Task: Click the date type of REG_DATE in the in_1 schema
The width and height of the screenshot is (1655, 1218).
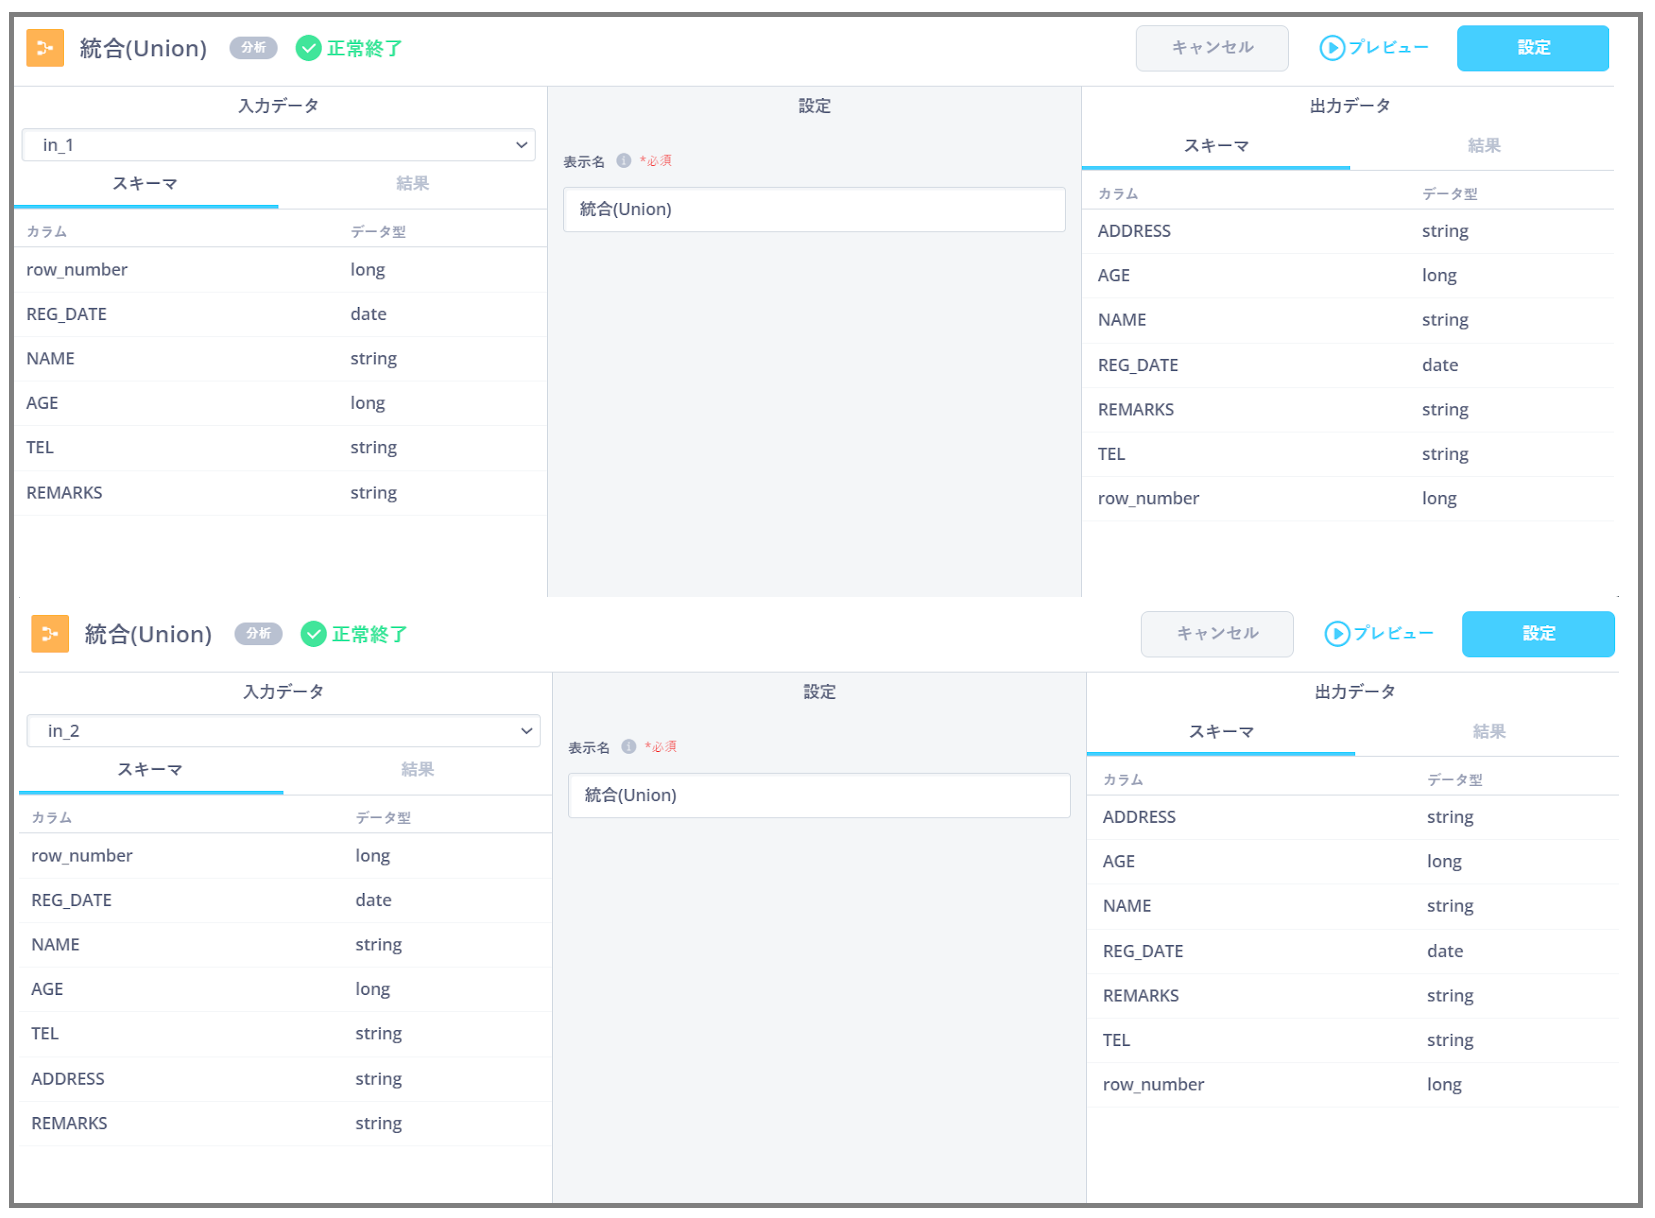Action: 368,314
